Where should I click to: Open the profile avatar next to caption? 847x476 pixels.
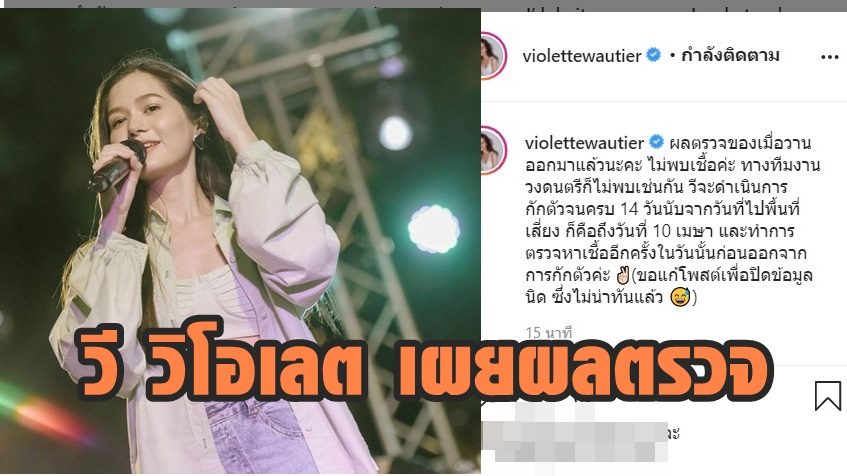point(493,150)
